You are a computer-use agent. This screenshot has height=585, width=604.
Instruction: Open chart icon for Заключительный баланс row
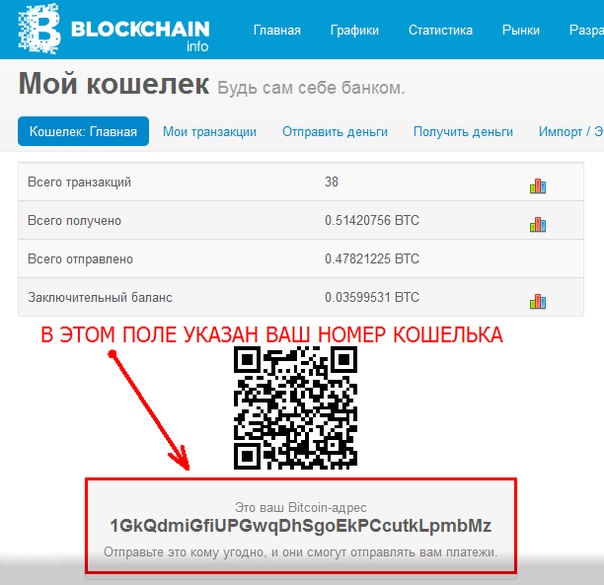coord(538,302)
